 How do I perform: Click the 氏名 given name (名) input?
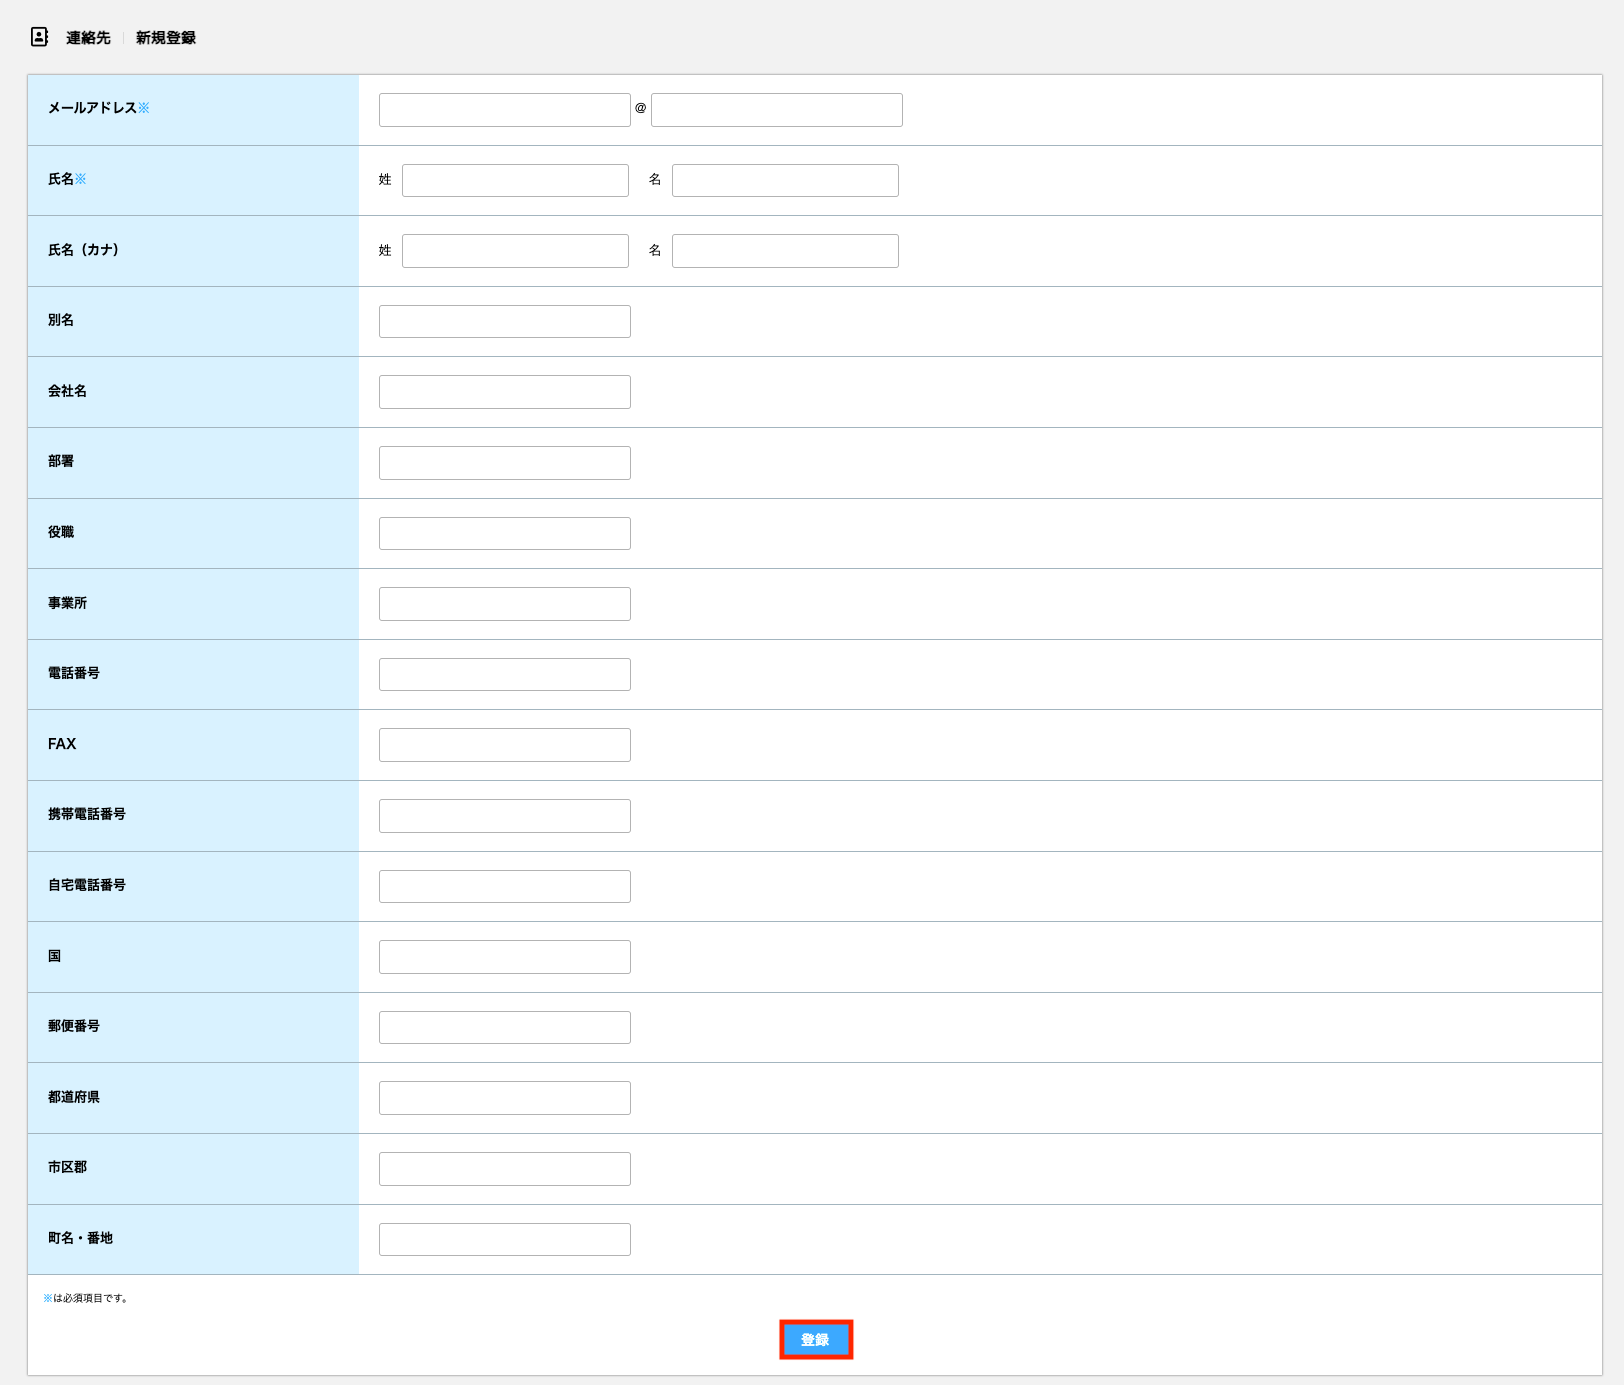point(785,180)
